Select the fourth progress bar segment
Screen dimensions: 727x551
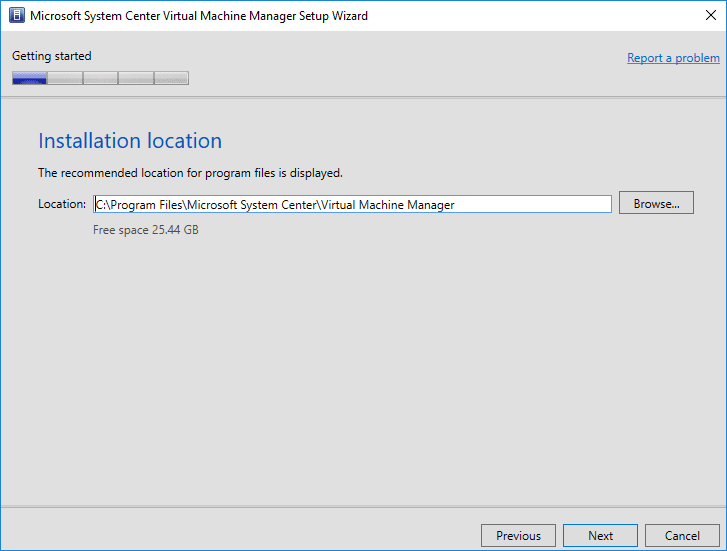tap(136, 78)
